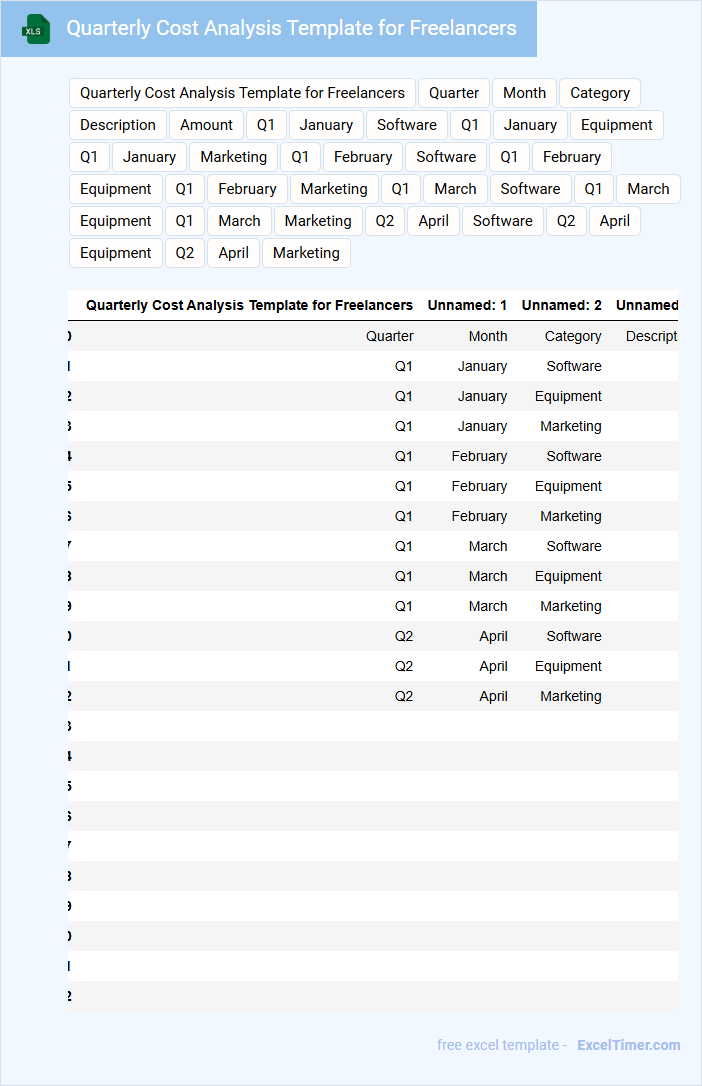The width and height of the screenshot is (702, 1086).
Task: Click the 'Quarter' cell in the table
Action: tap(390, 336)
